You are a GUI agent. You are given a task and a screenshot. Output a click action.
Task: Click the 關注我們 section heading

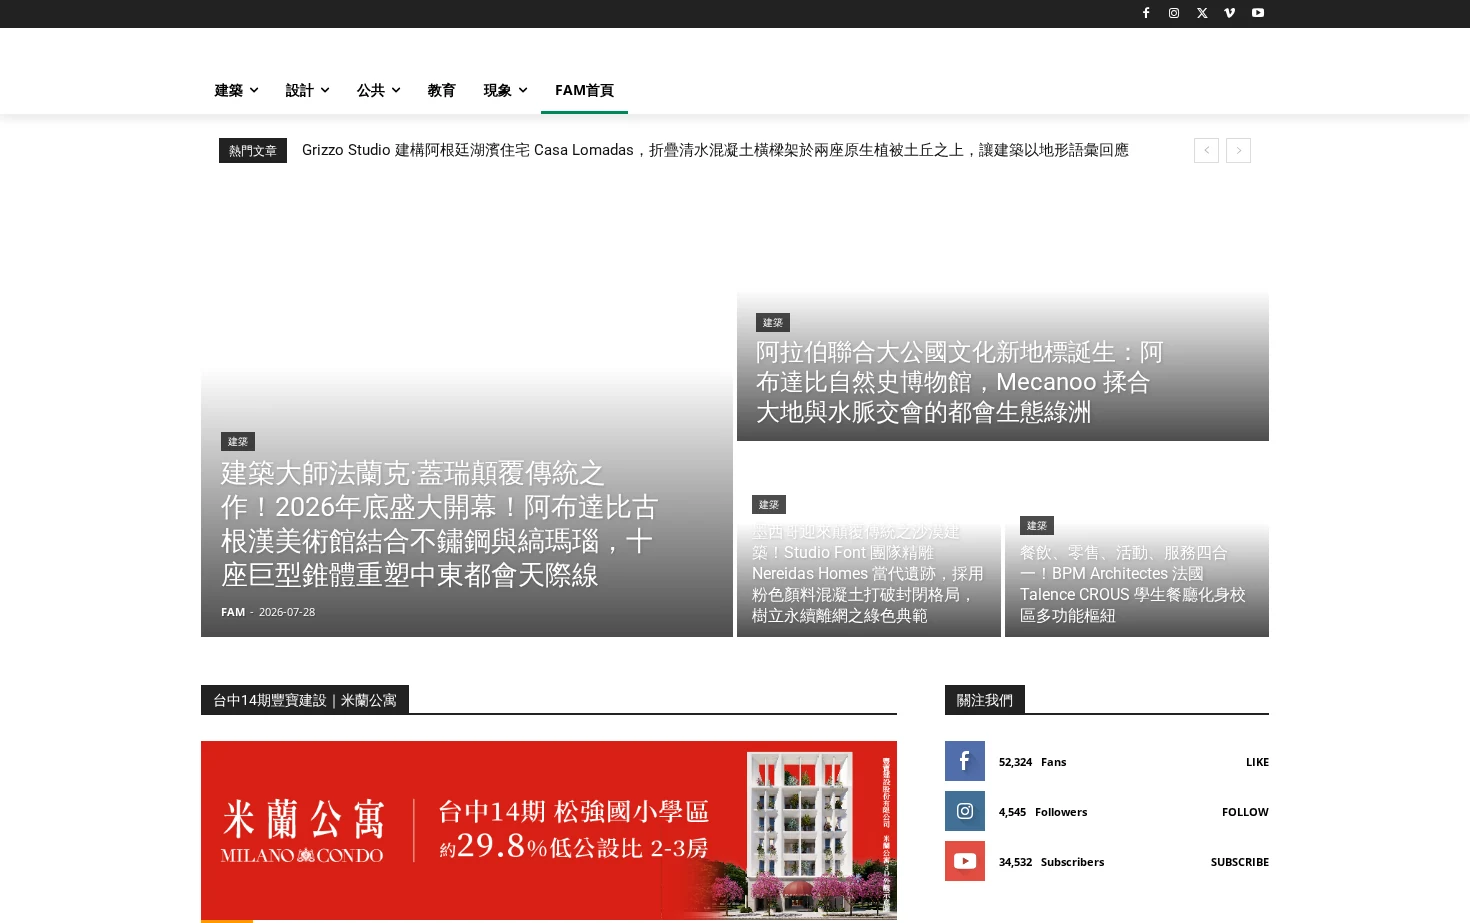985,700
